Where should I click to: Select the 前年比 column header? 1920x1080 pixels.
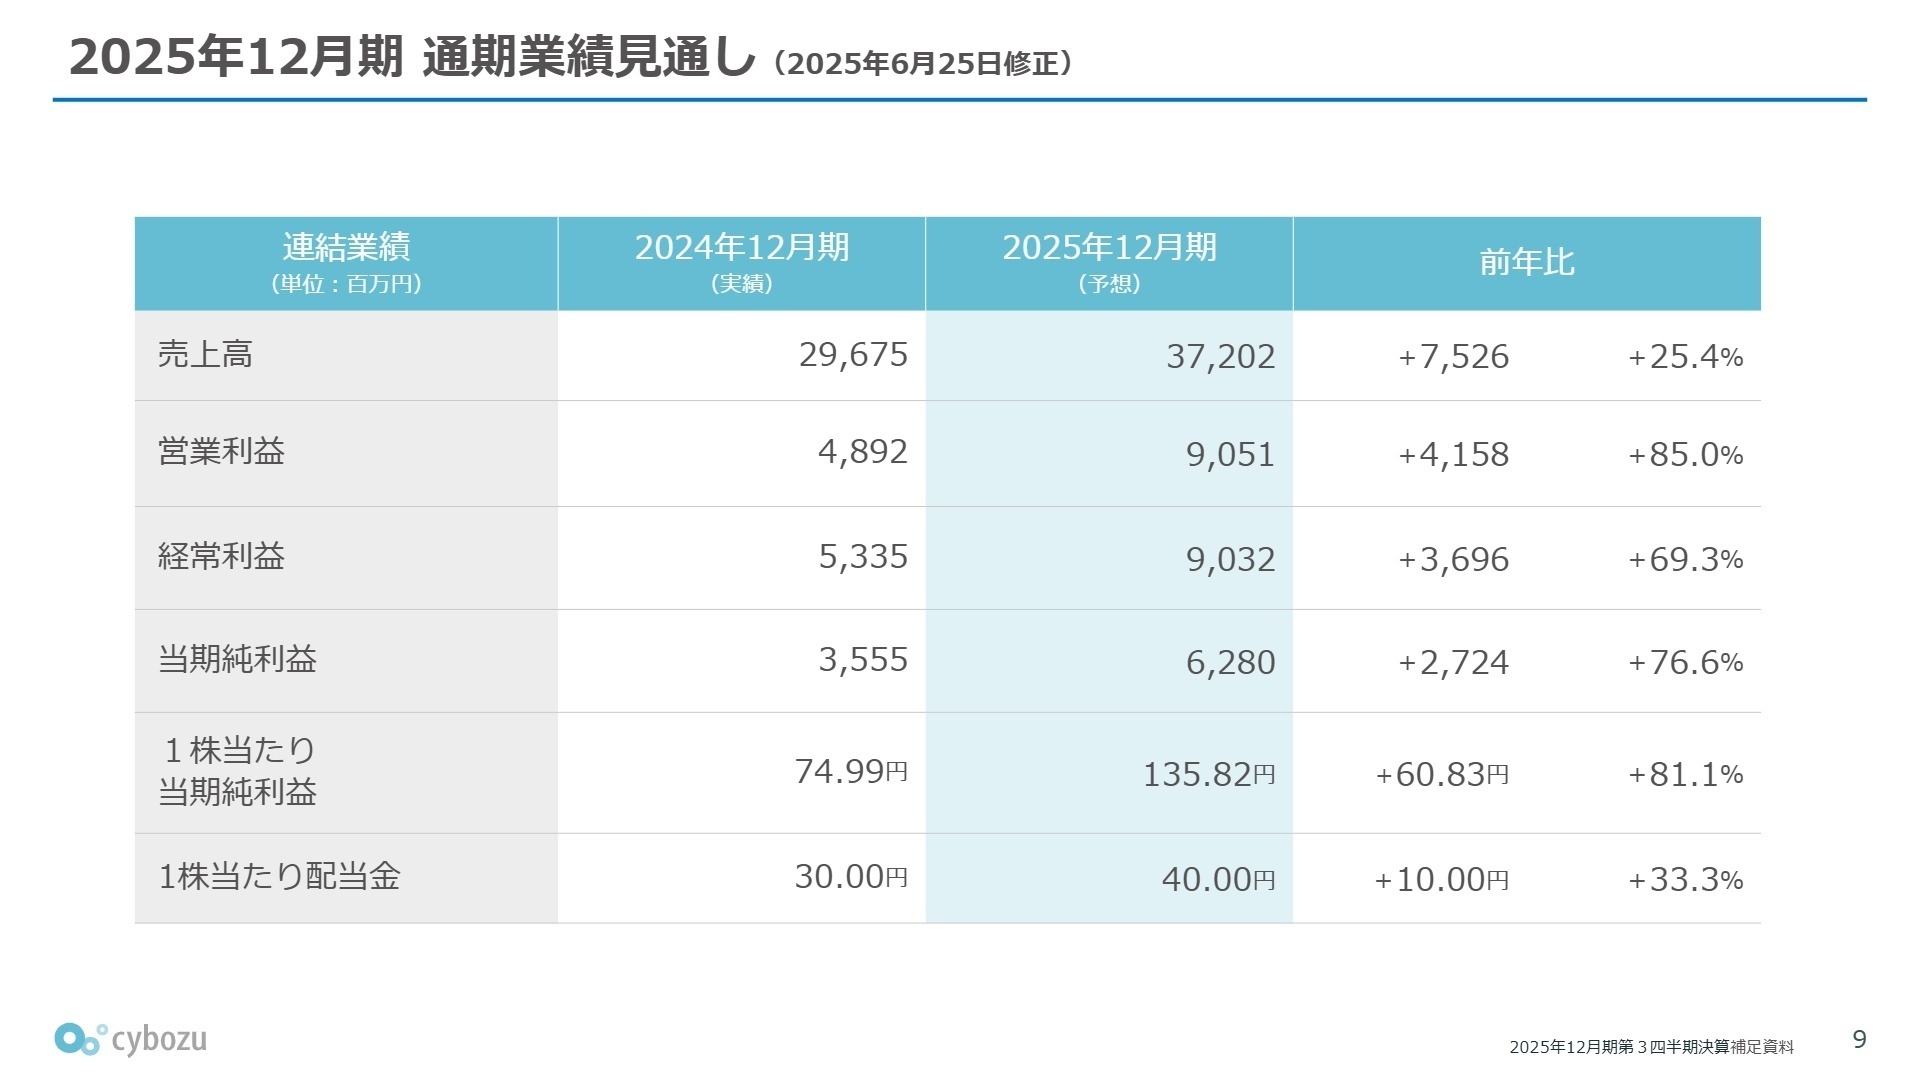coord(1526,263)
